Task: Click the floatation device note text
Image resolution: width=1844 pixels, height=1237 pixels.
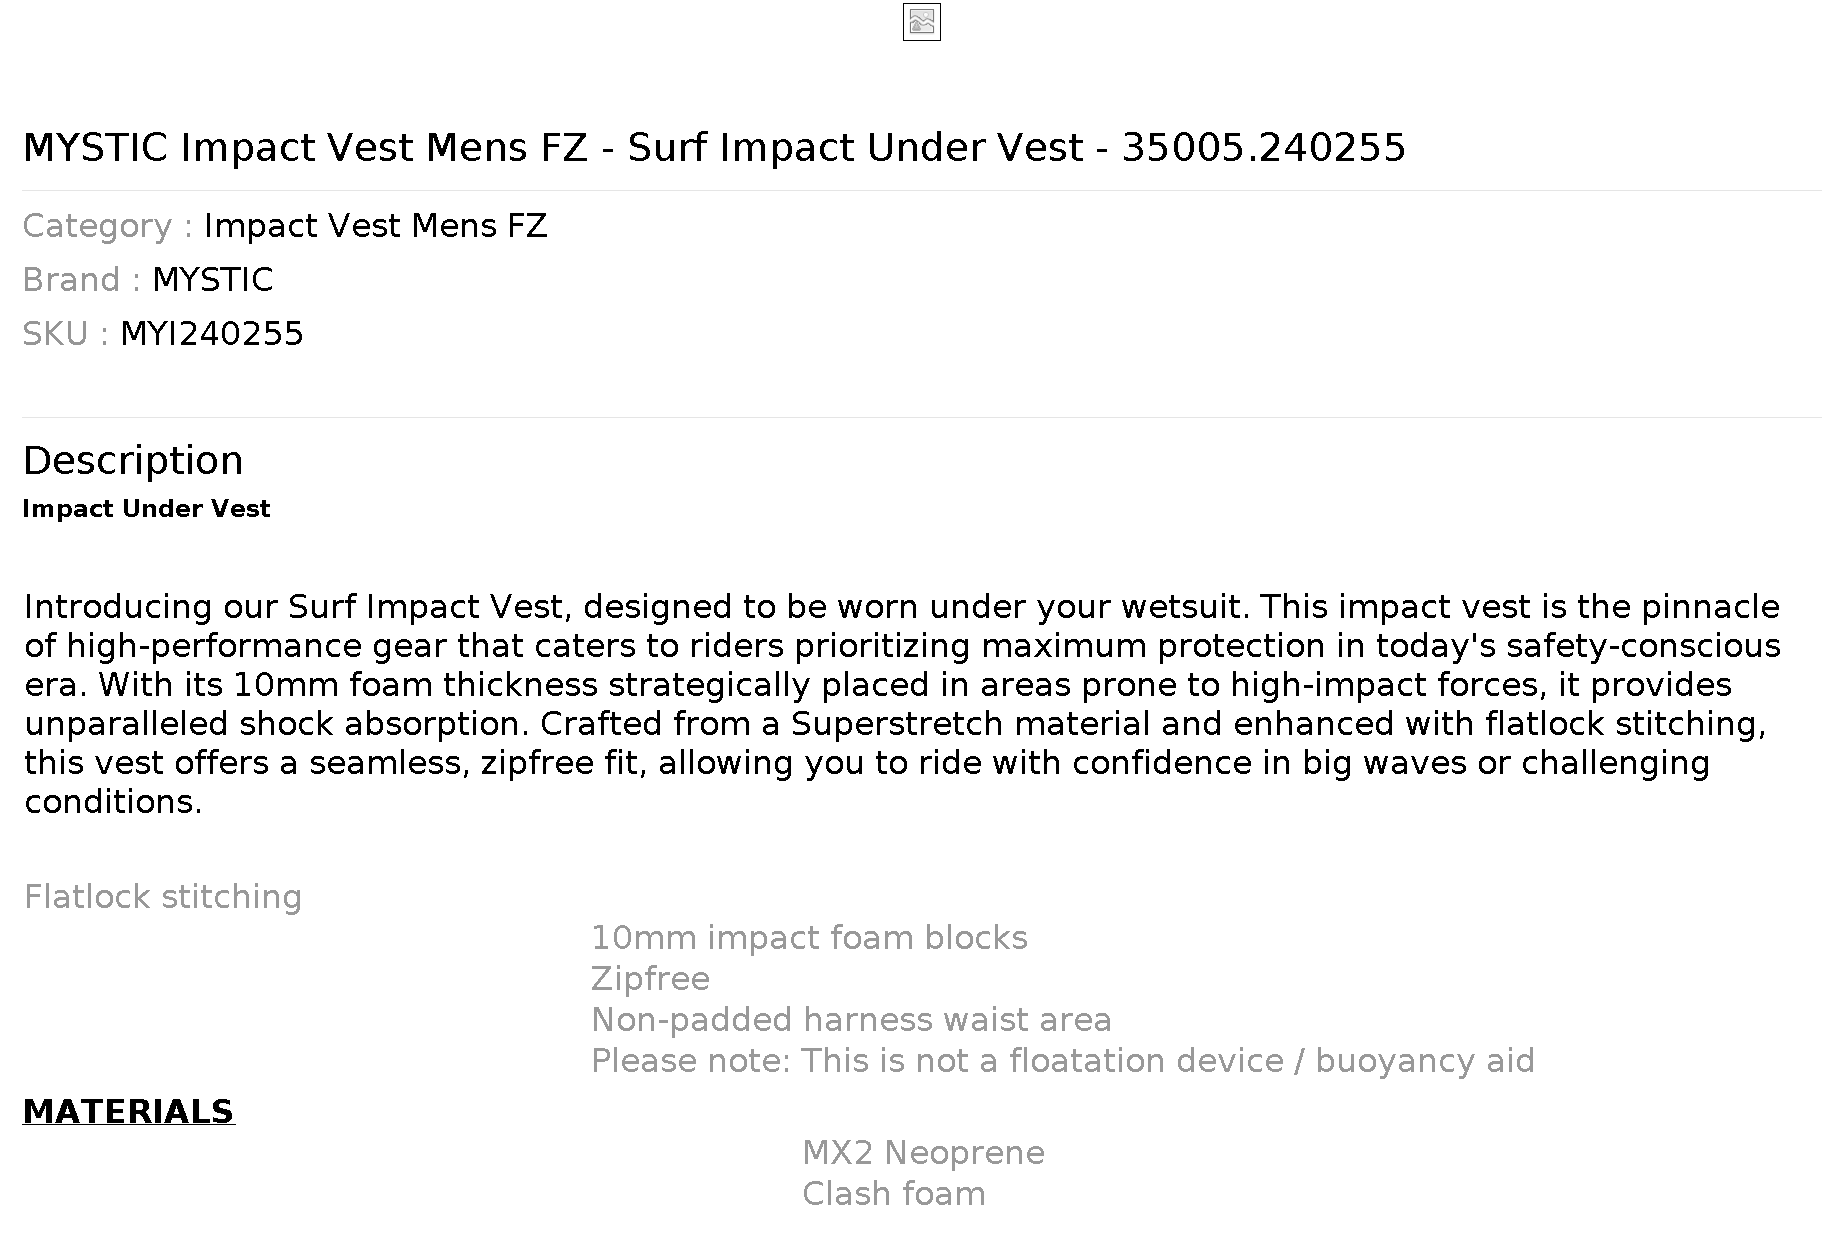Action: coord(1062,1061)
